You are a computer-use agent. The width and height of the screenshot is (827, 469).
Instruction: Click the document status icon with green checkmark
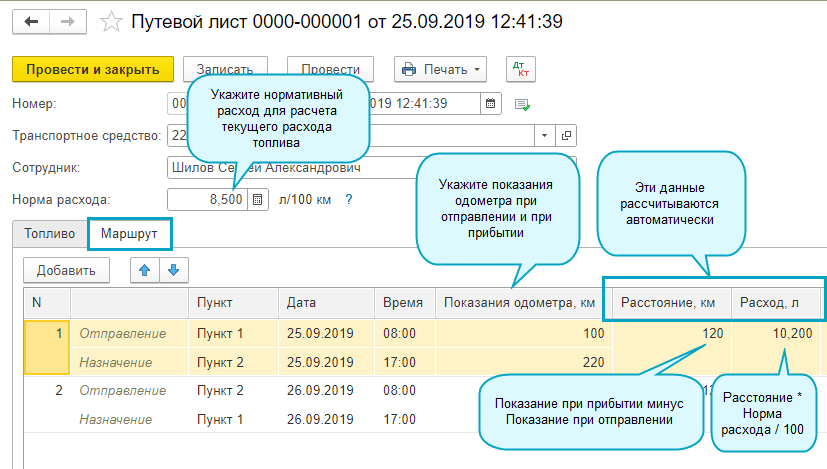coord(522,104)
